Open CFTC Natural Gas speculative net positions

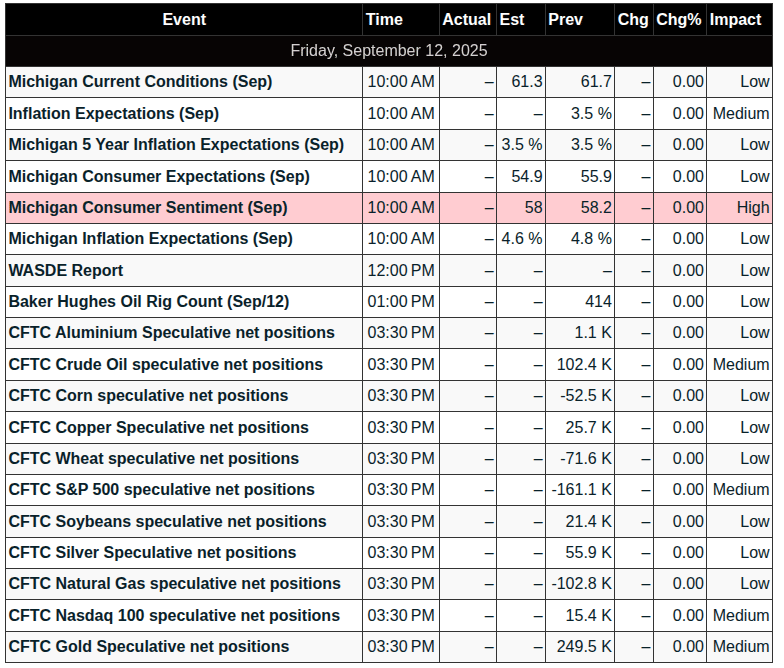click(174, 584)
